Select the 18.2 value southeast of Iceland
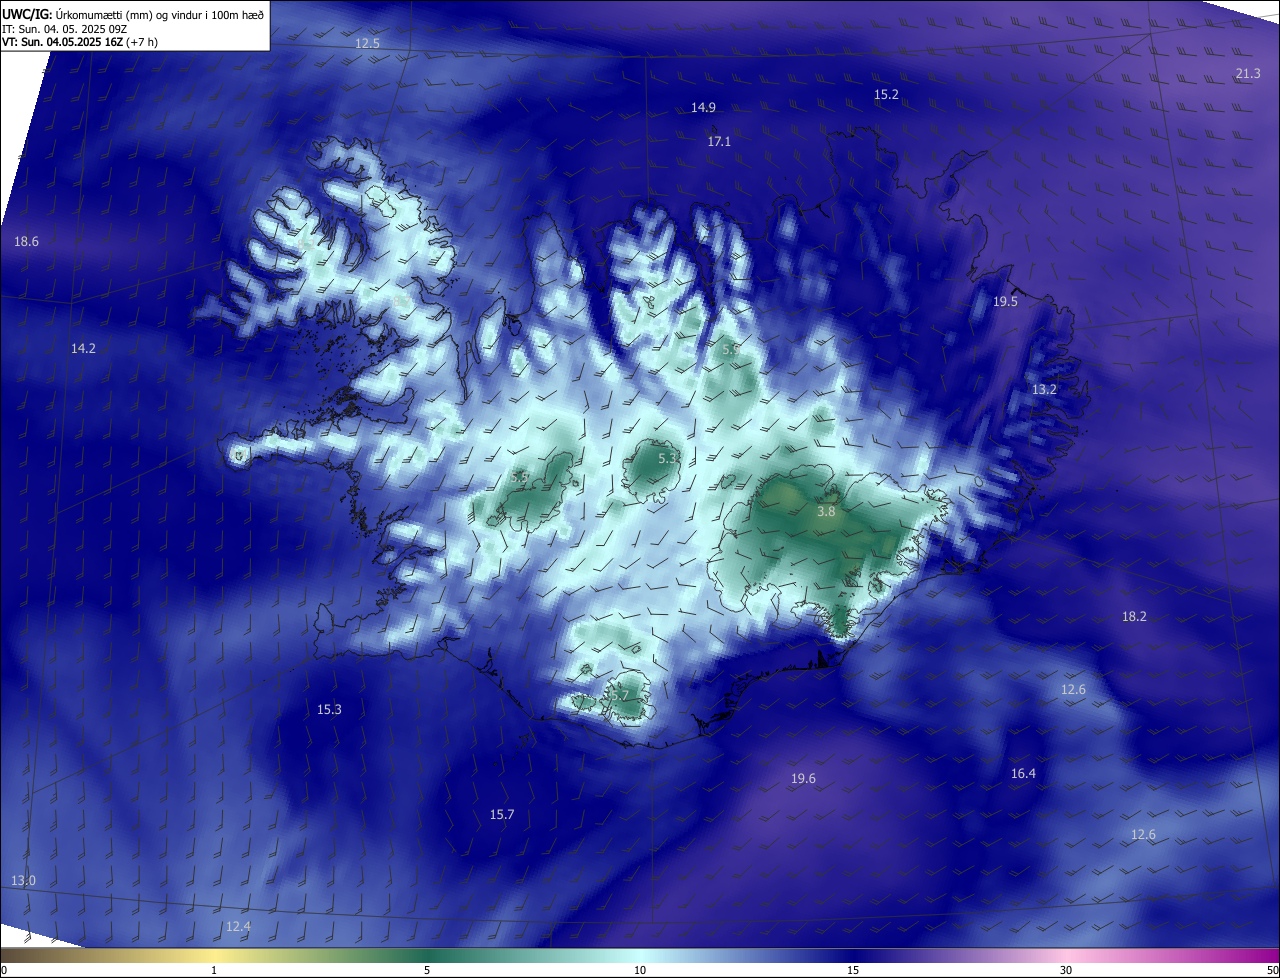This screenshot has width=1280, height=978. 1134,617
